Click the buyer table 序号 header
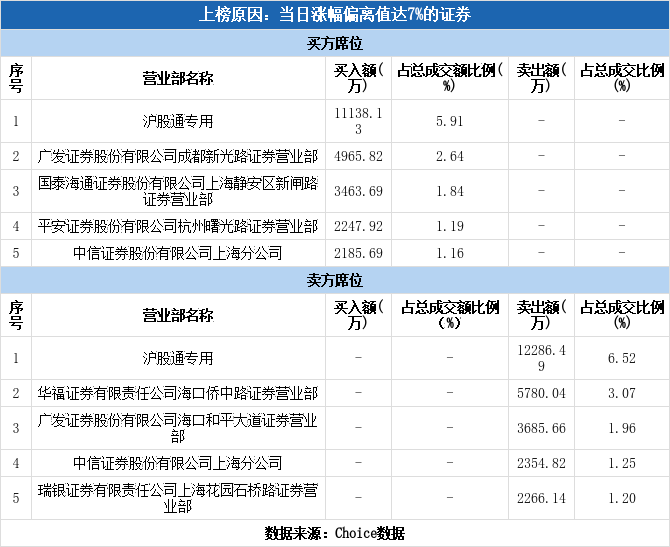The width and height of the screenshot is (670, 547). [x=16, y=78]
